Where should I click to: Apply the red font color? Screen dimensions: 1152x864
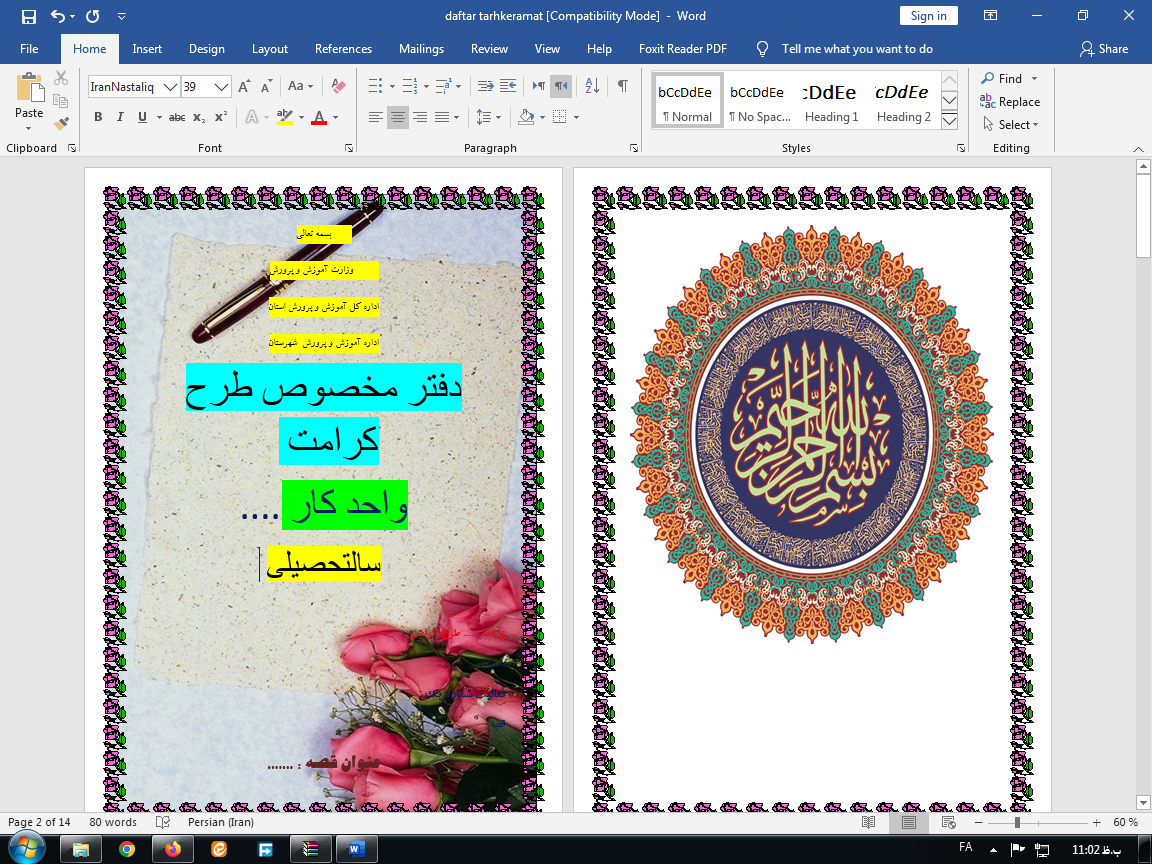(319, 118)
